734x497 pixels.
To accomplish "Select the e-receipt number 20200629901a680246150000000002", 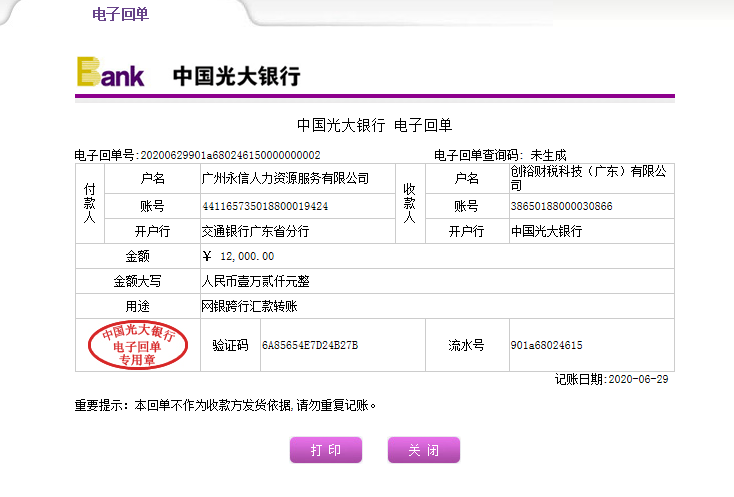I will (x=230, y=155).
